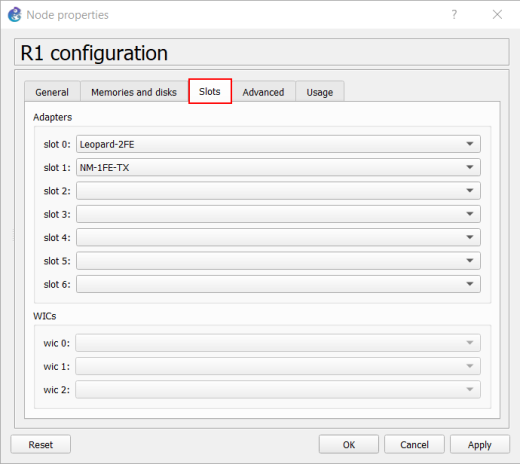The height and width of the screenshot is (464, 520).
Task: Open the wic 0 dropdown
Action: tap(278, 343)
